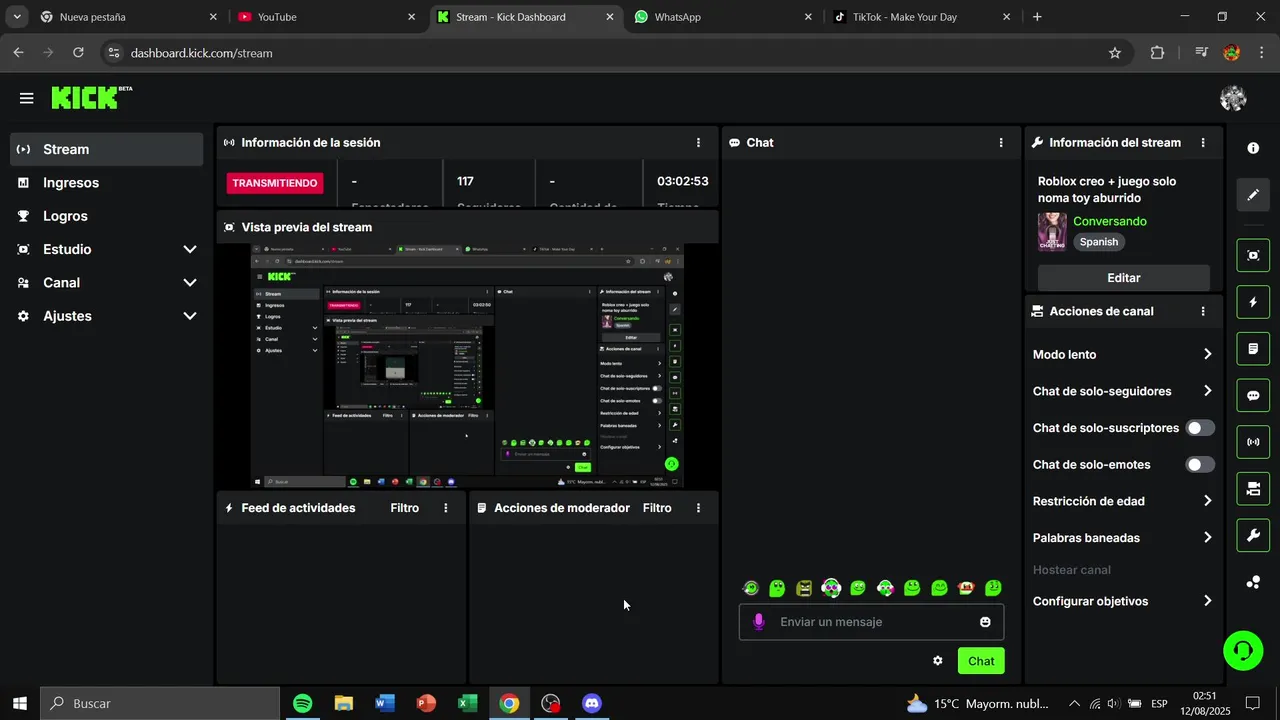Screen dimensions: 1280x720
Task: Click the browser address bar URL
Action: [201, 53]
